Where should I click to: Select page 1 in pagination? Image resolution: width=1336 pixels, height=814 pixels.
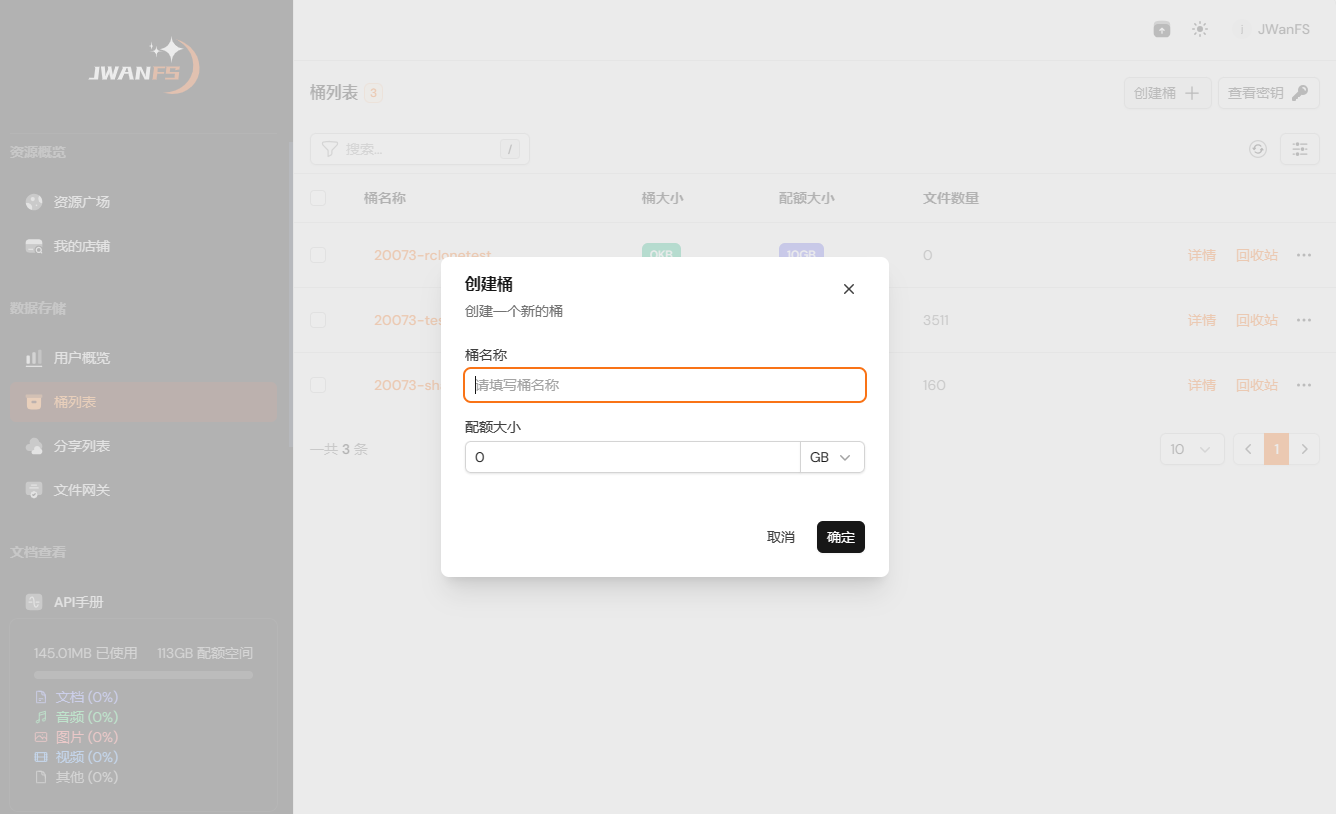[1276, 449]
